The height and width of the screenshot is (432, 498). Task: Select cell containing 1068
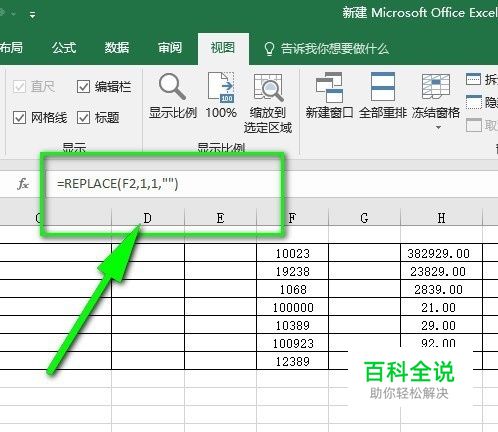(293, 289)
